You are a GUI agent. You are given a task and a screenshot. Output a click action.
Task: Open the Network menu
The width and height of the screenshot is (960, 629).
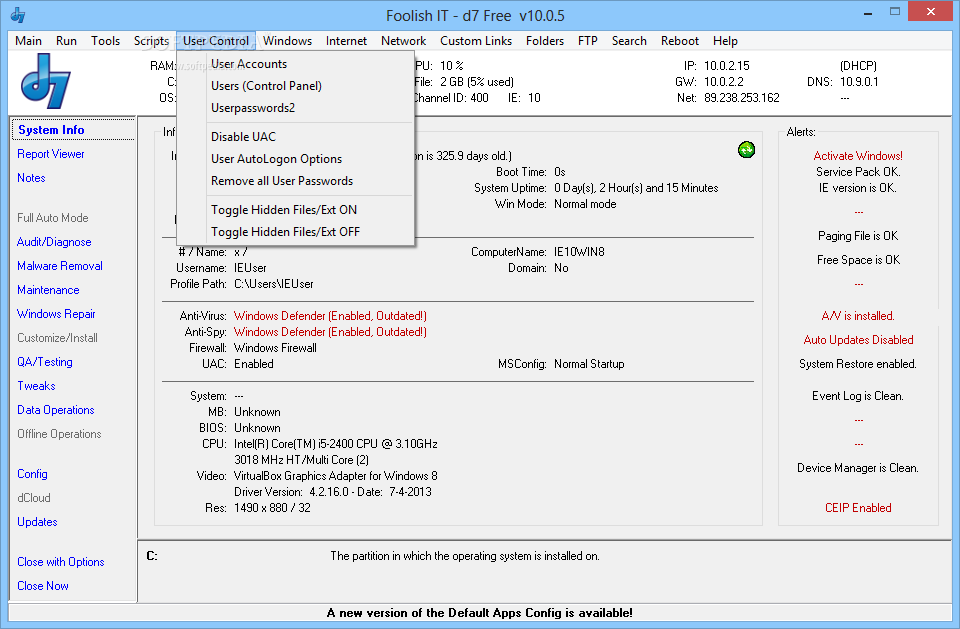403,41
